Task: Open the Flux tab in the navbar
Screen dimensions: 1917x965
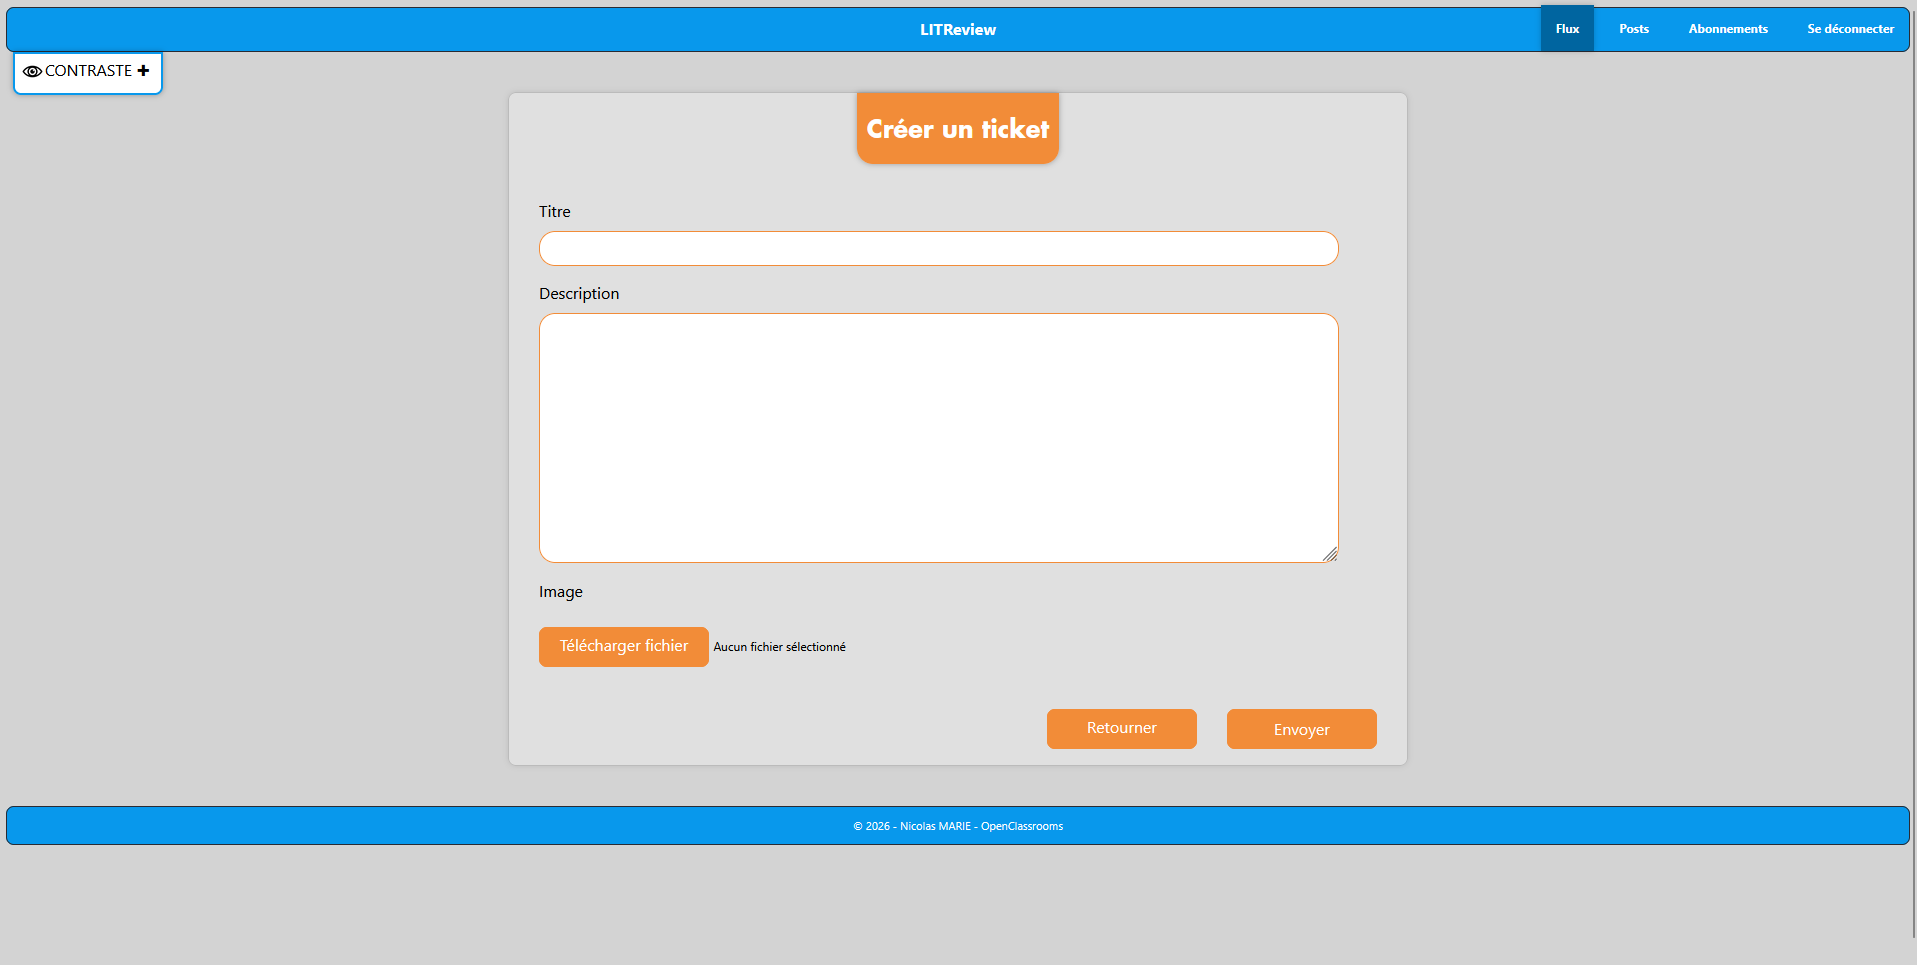Action: coord(1566,29)
